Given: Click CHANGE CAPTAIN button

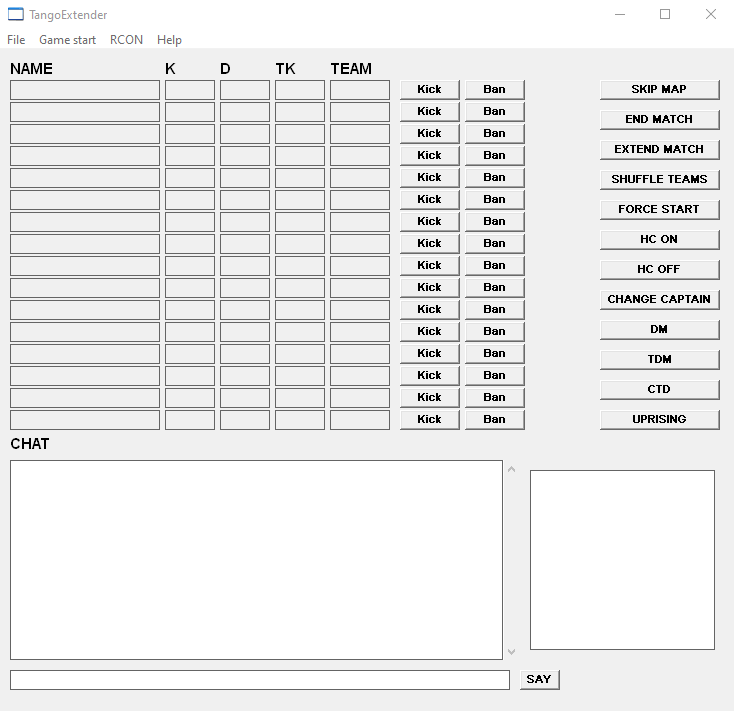Looking at the screenshot, I should (x=659, y=299).
